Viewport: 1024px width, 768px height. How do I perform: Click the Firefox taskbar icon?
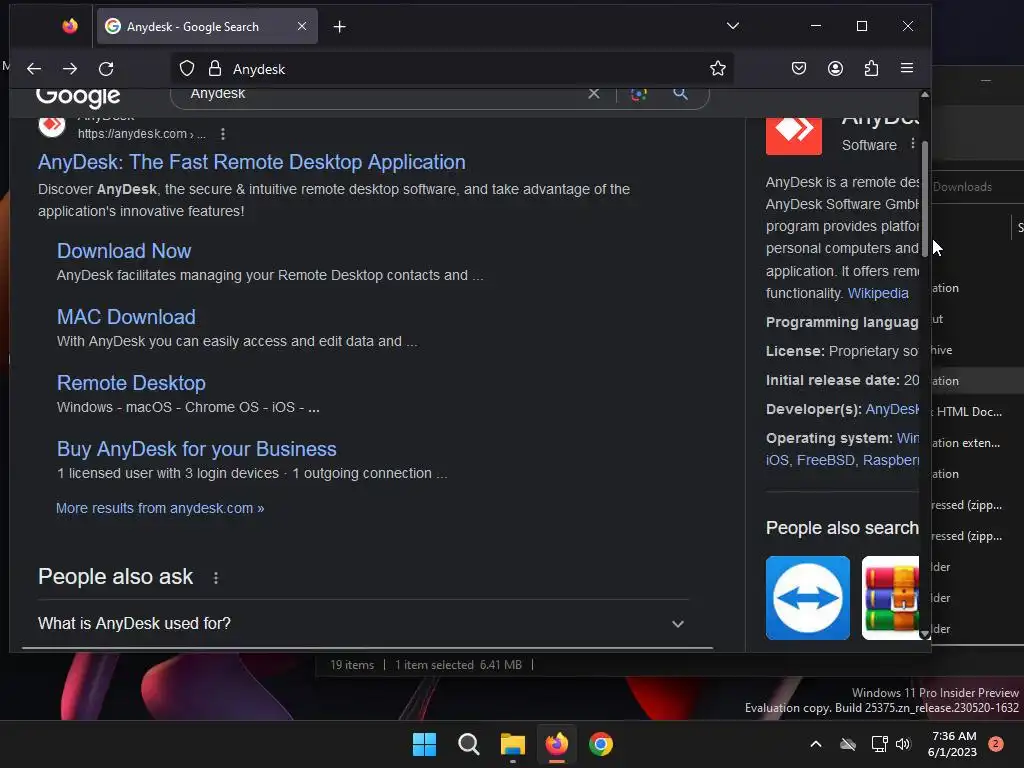pyautogui.click(x=556, y=744)
